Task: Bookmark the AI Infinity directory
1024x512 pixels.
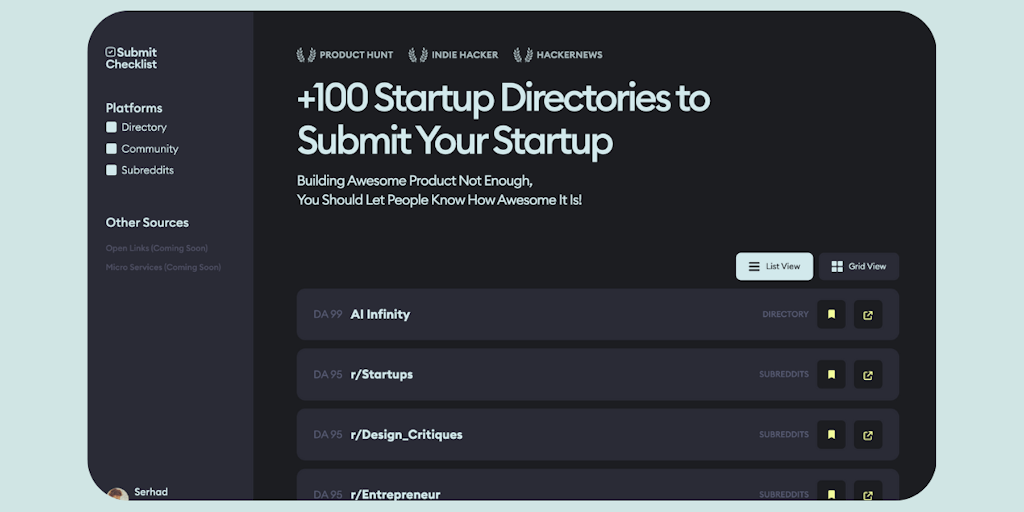Action: pos(831,314)
